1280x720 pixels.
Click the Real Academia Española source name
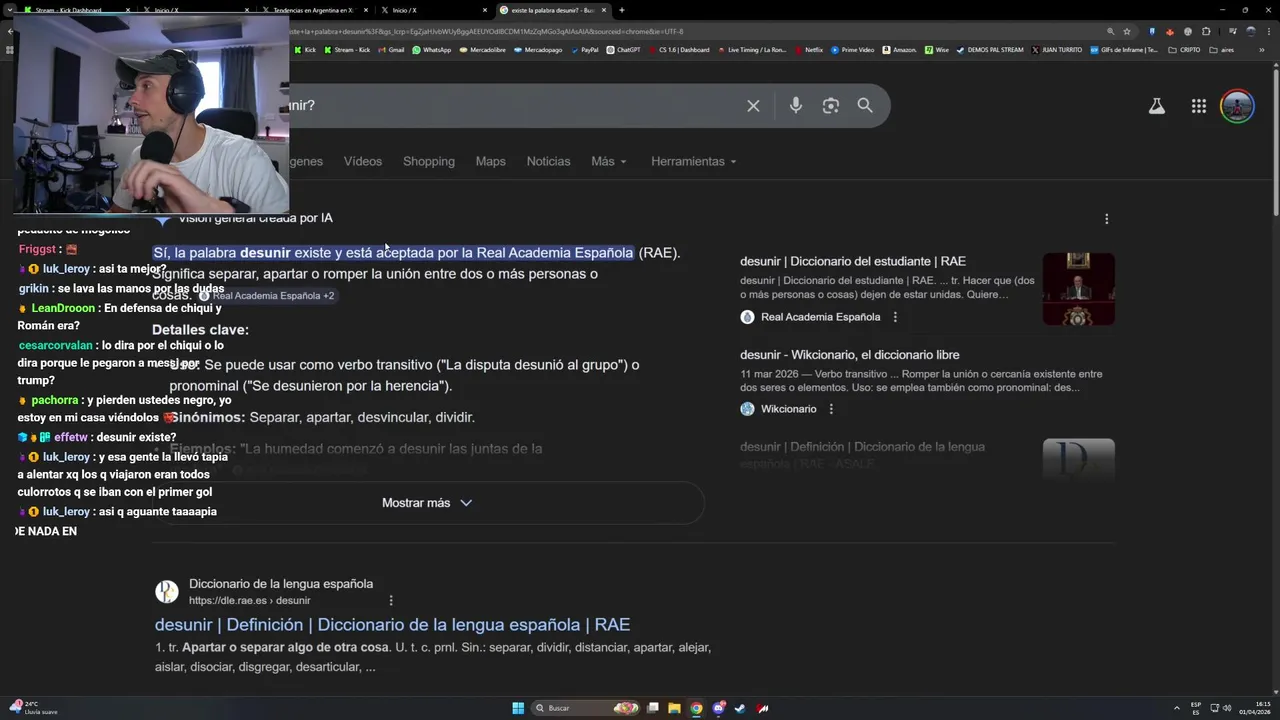[821, 317]
